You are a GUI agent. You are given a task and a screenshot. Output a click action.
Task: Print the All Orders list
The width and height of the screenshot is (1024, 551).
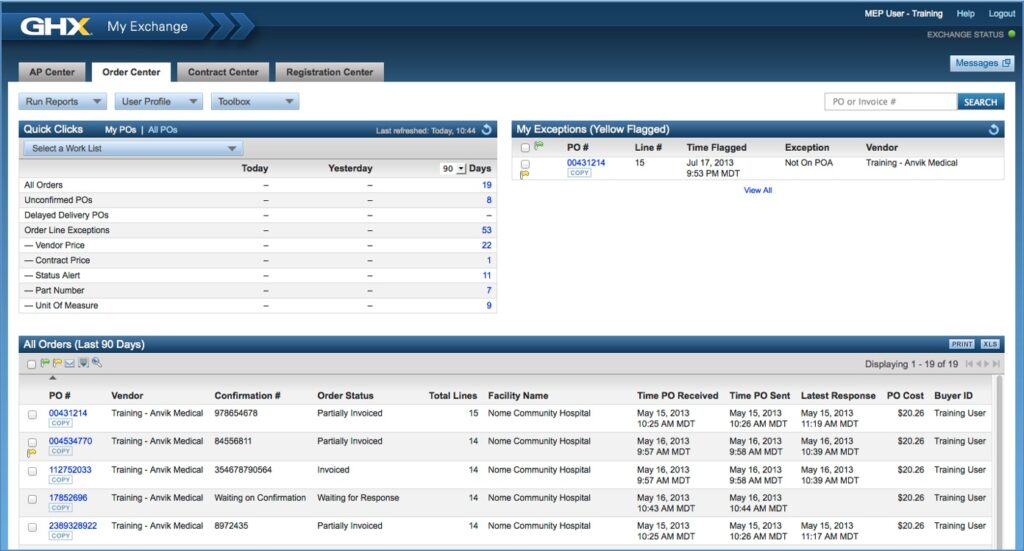click(x=961, y=344)
